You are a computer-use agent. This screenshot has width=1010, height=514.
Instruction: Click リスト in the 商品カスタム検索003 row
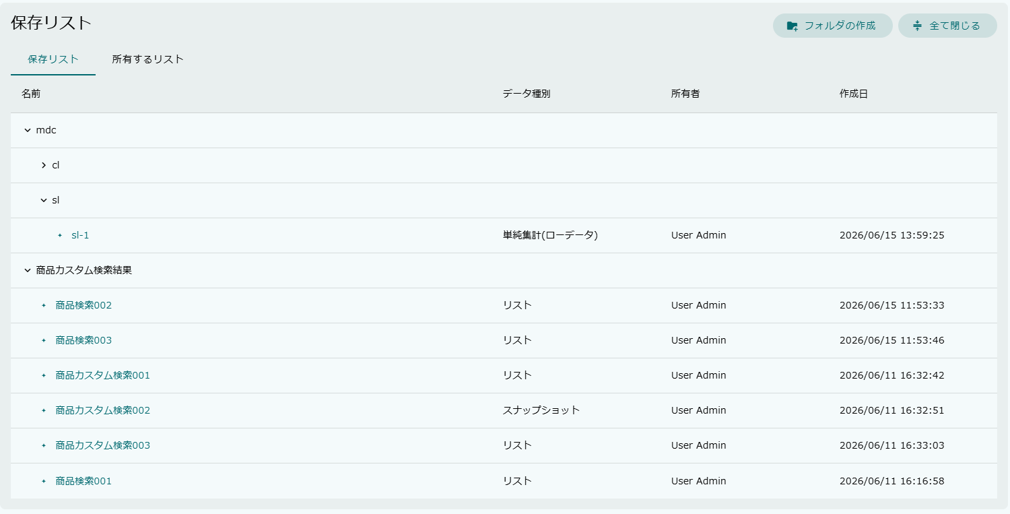tap(517, 445)
